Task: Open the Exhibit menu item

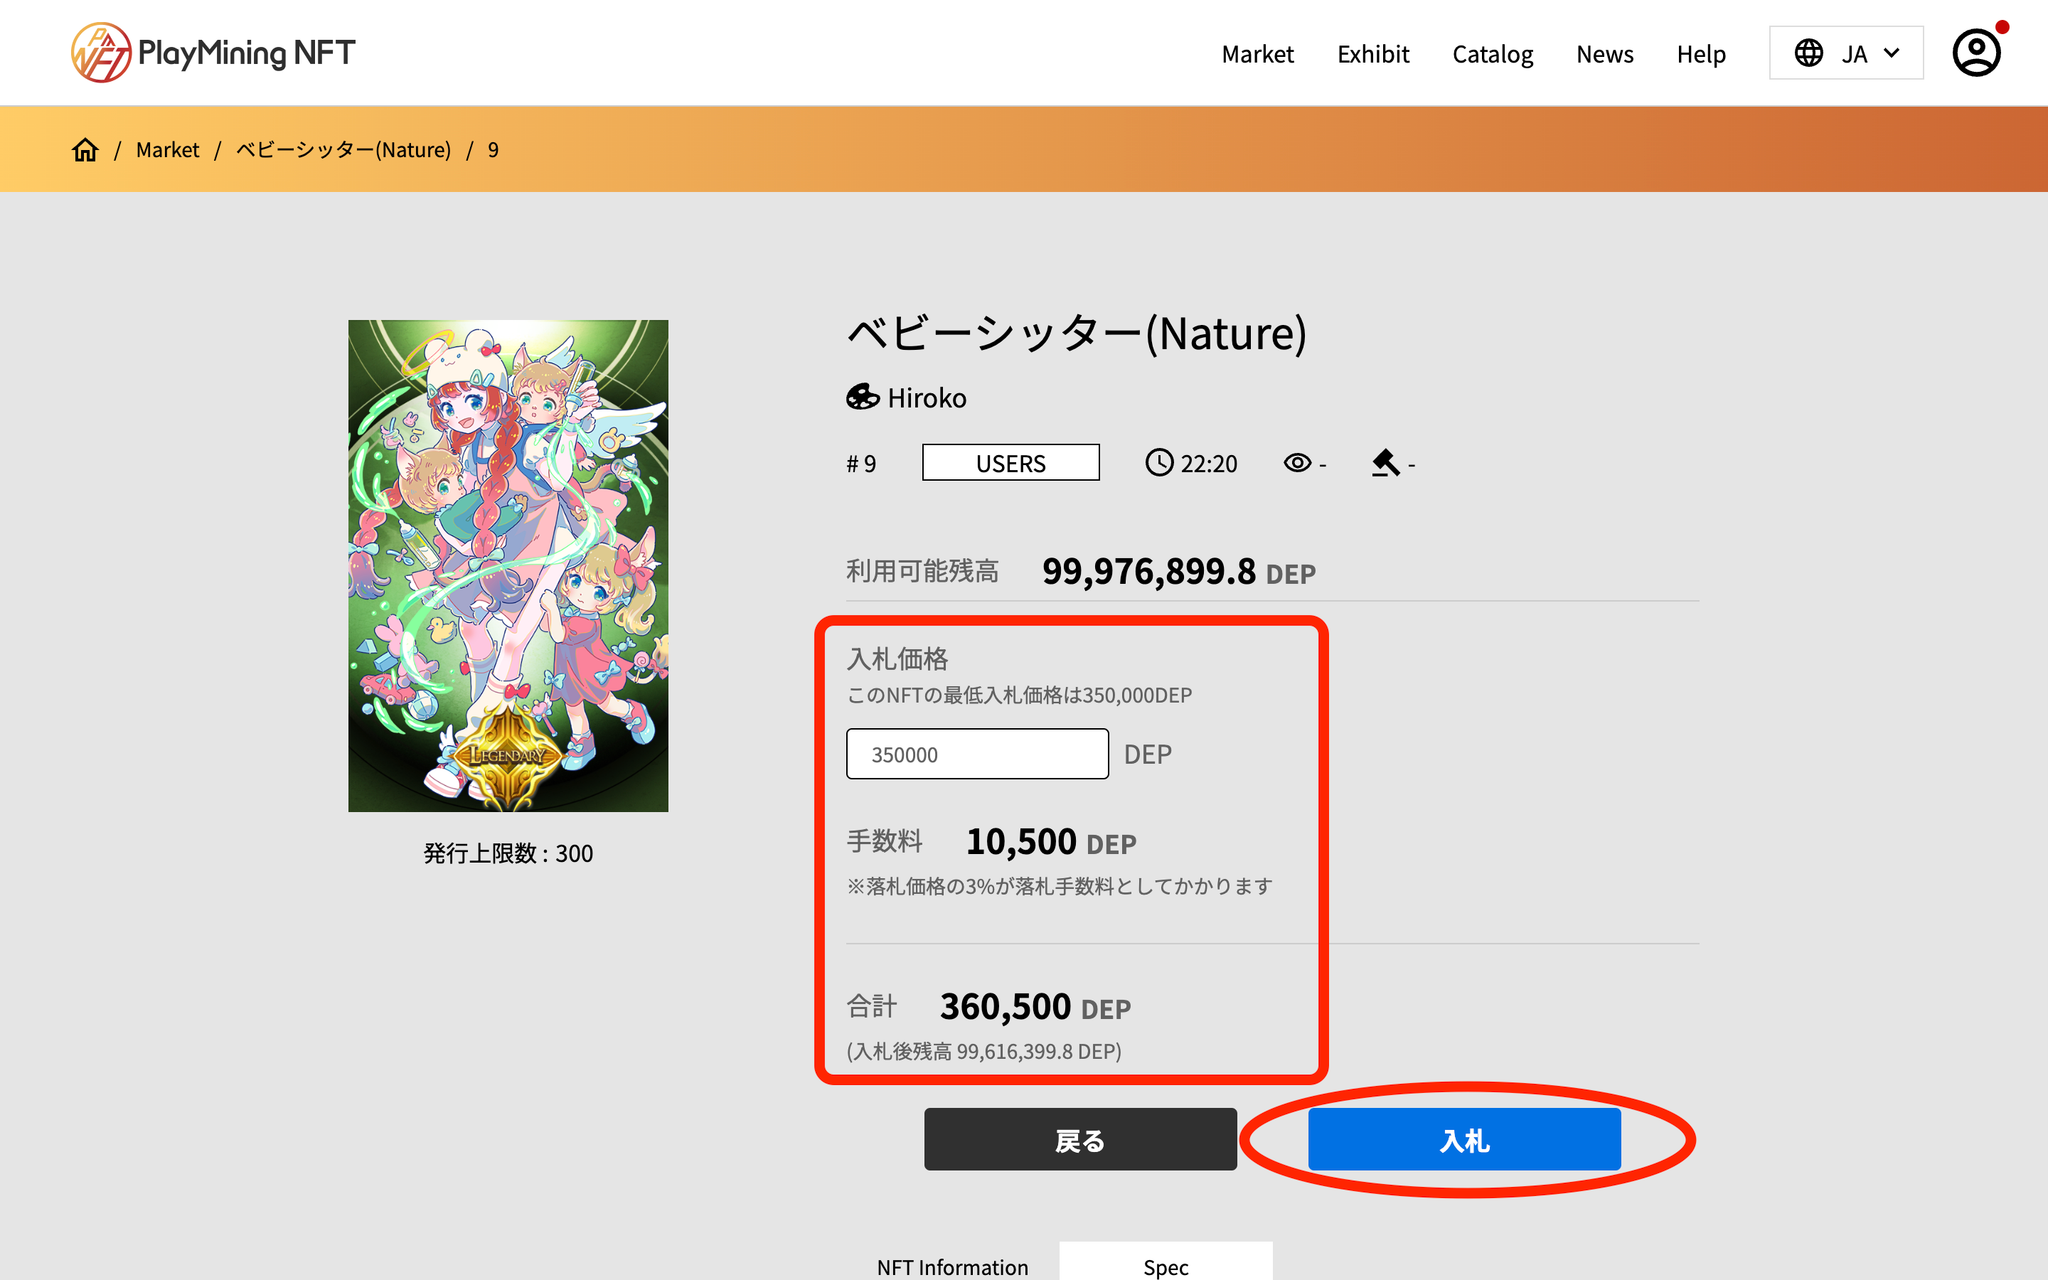Action: 1373,54
